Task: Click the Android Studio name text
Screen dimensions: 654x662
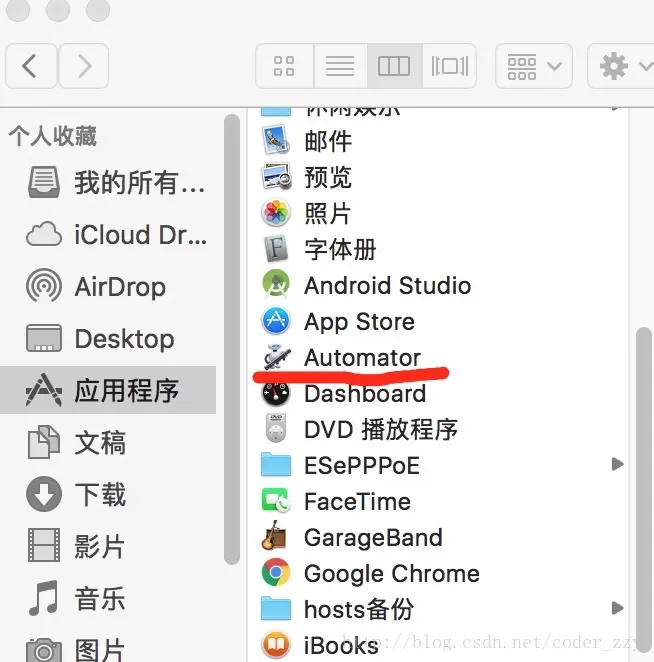Action: tap(388, 285)
